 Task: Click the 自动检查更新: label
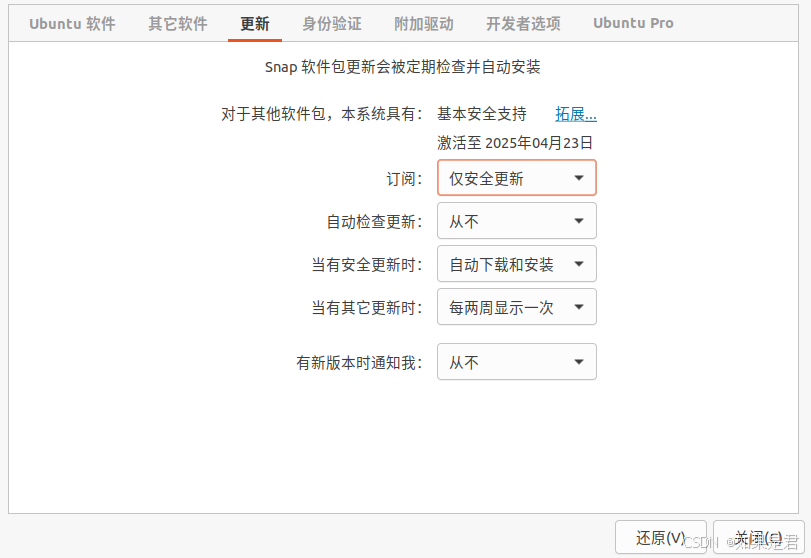click(374, 222)
